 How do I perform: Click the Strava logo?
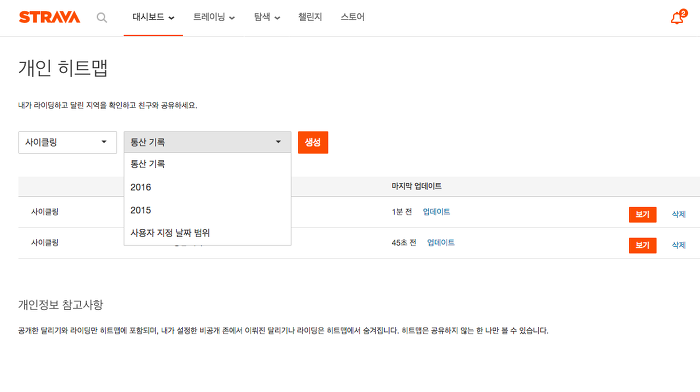50,17
